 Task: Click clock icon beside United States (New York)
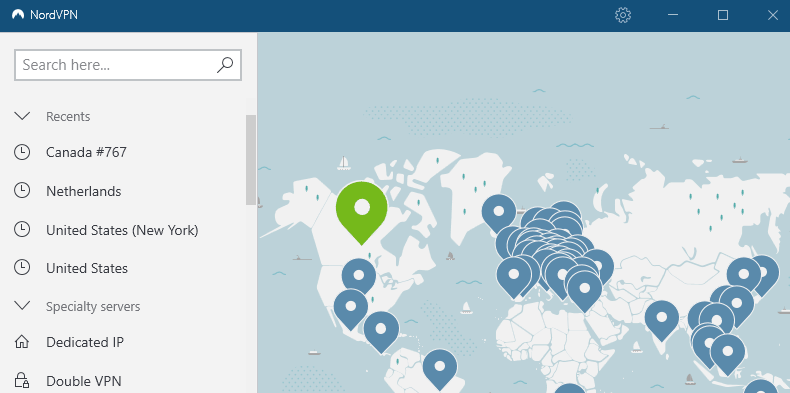[x=22, y=230]
